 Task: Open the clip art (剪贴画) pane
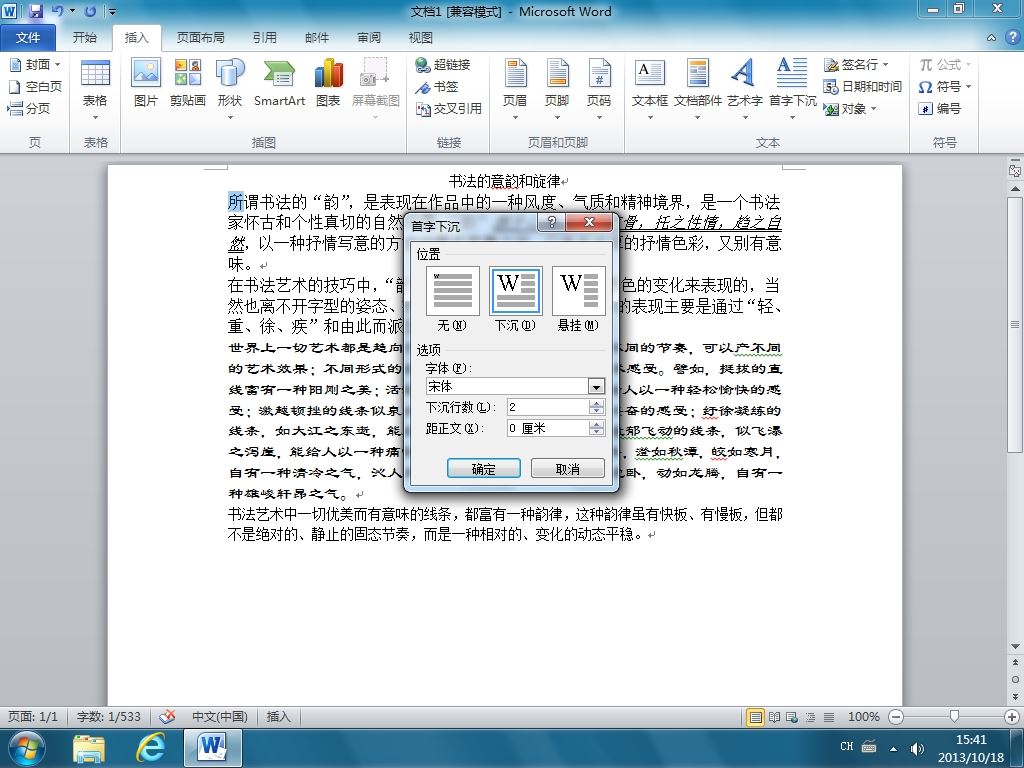(187, 83)
